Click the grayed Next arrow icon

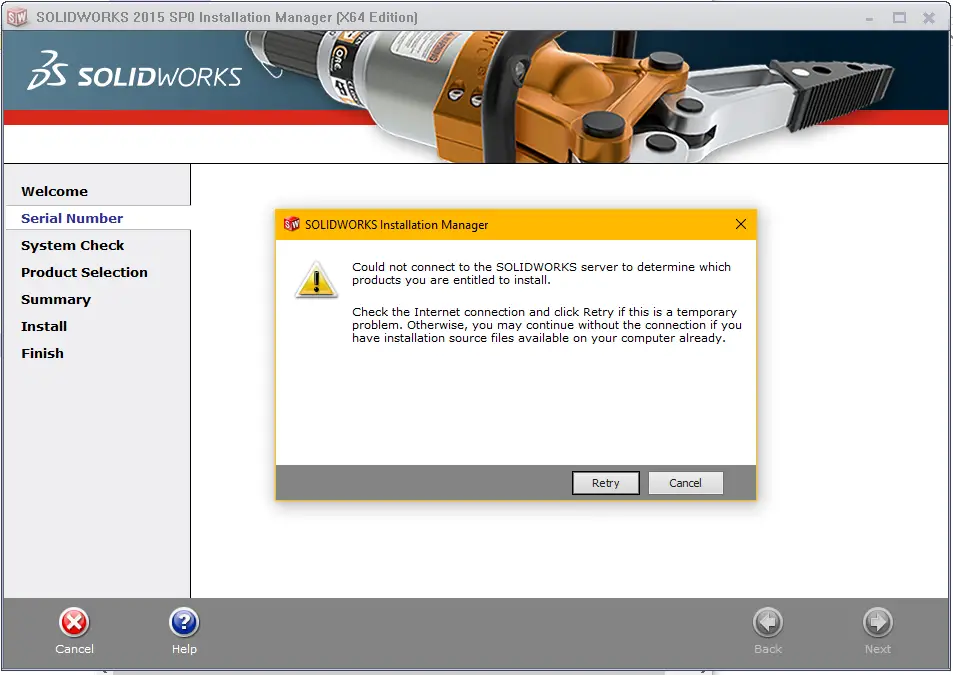(x=877, y=623)
